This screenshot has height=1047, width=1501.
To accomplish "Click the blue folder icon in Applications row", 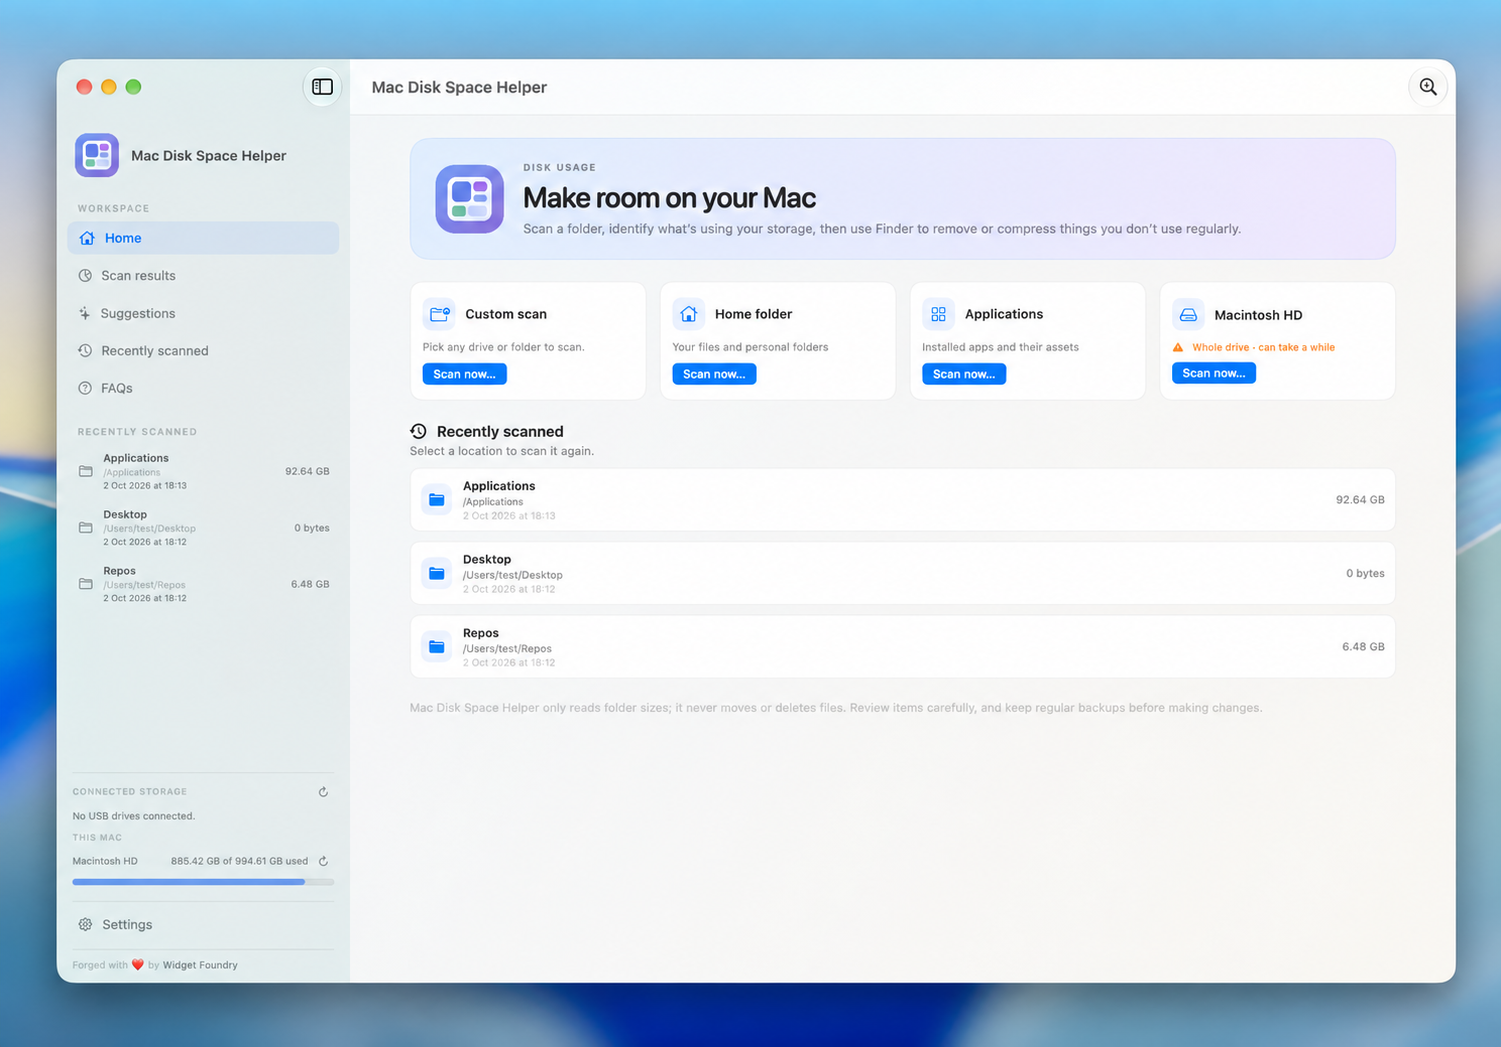I will point(437,499).
